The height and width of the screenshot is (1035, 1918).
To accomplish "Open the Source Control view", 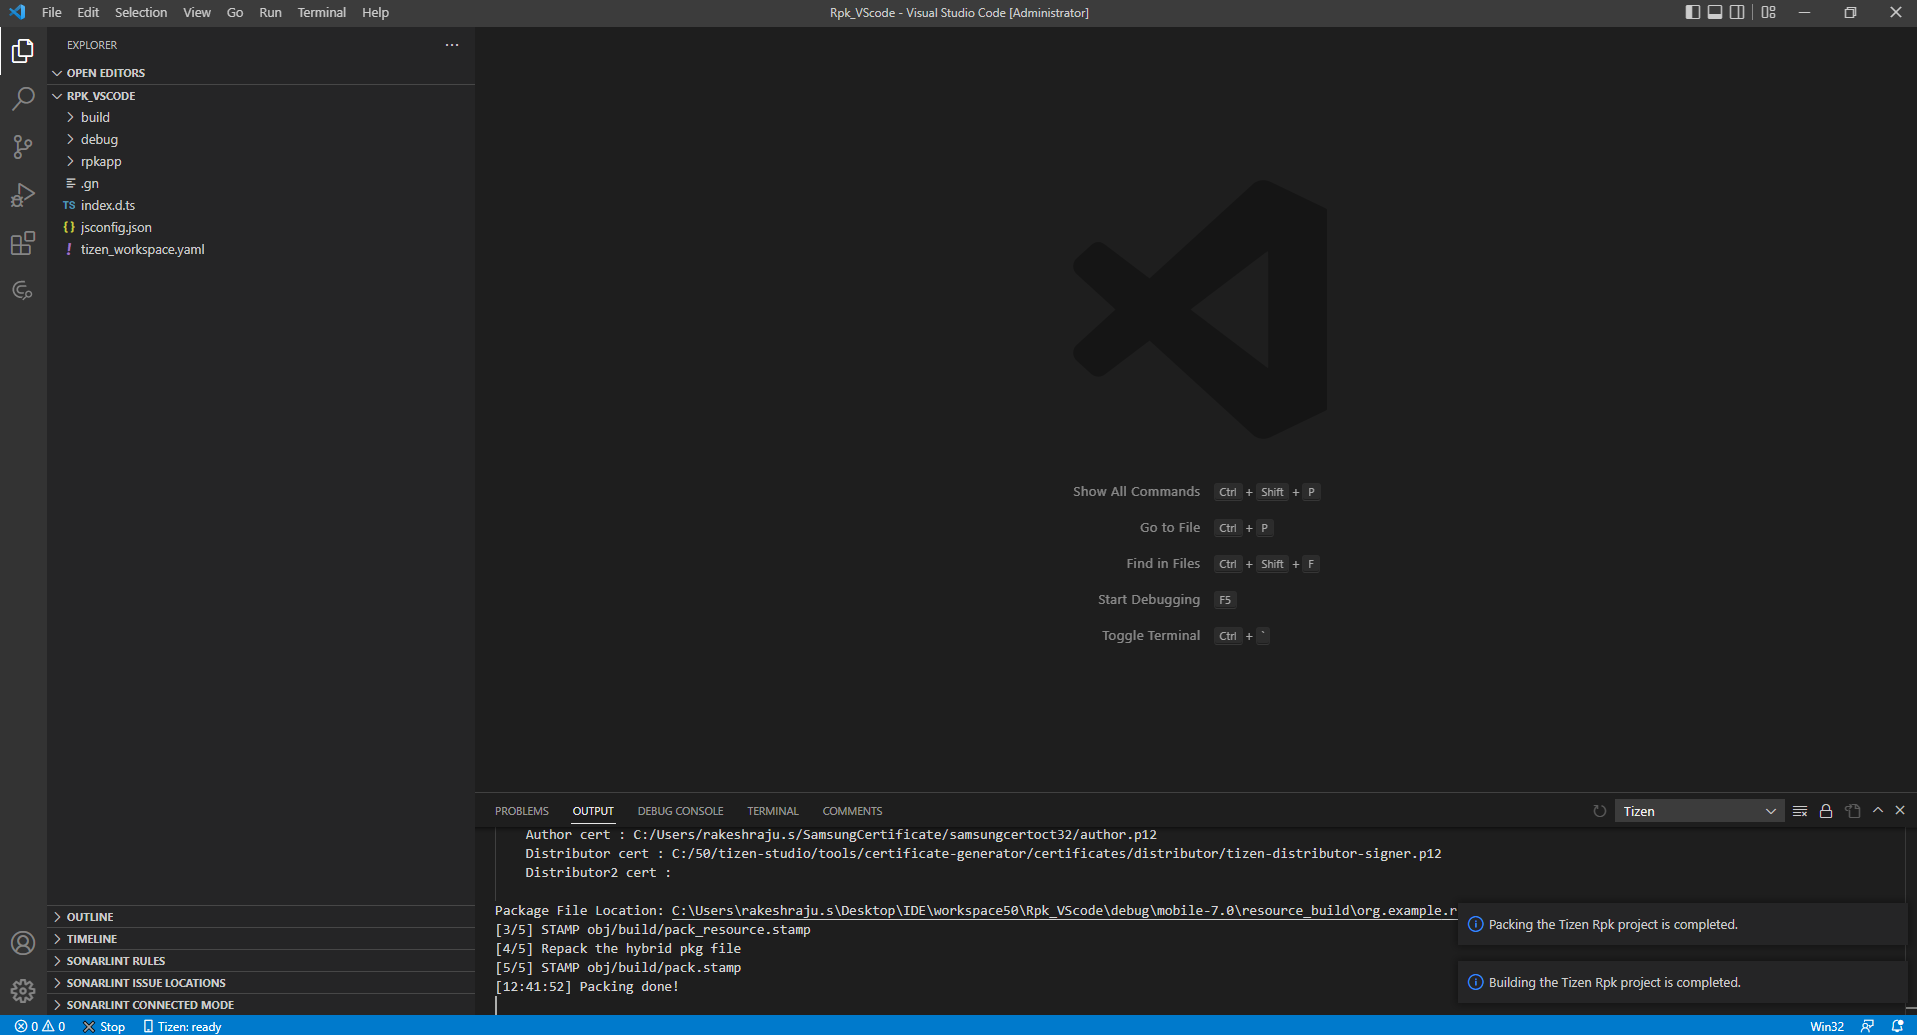I will (23, 147).
